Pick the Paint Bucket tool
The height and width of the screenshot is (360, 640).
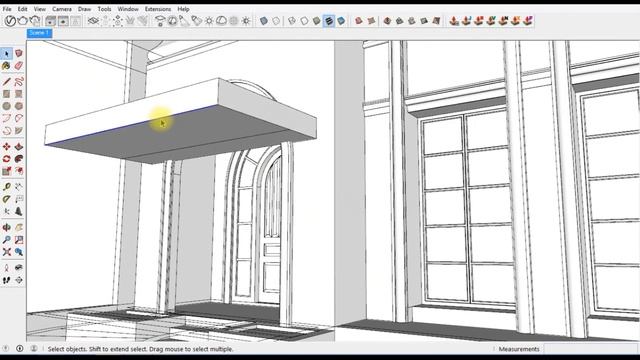(x=7, y=66)
